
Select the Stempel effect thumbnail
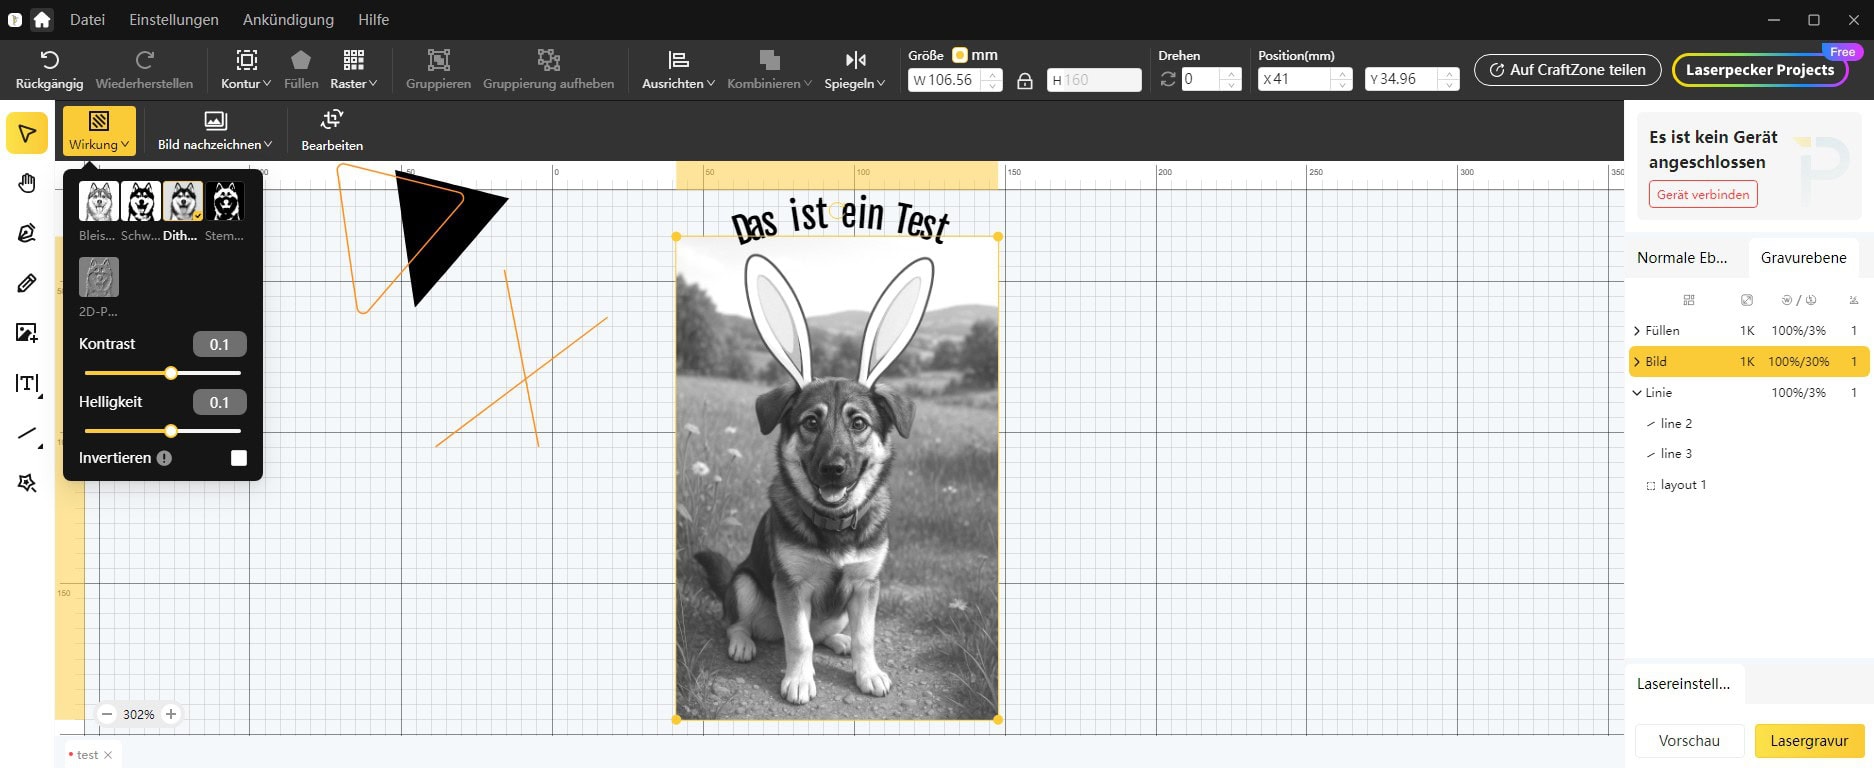pos(225,201)
